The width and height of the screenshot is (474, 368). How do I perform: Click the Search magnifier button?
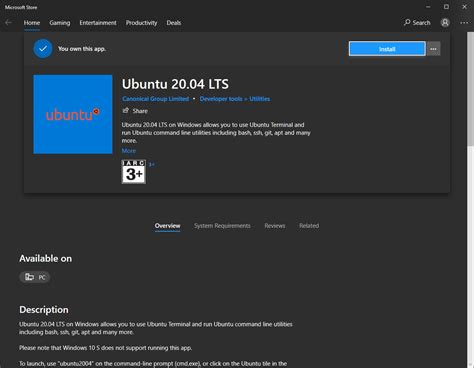click(417, 23)
